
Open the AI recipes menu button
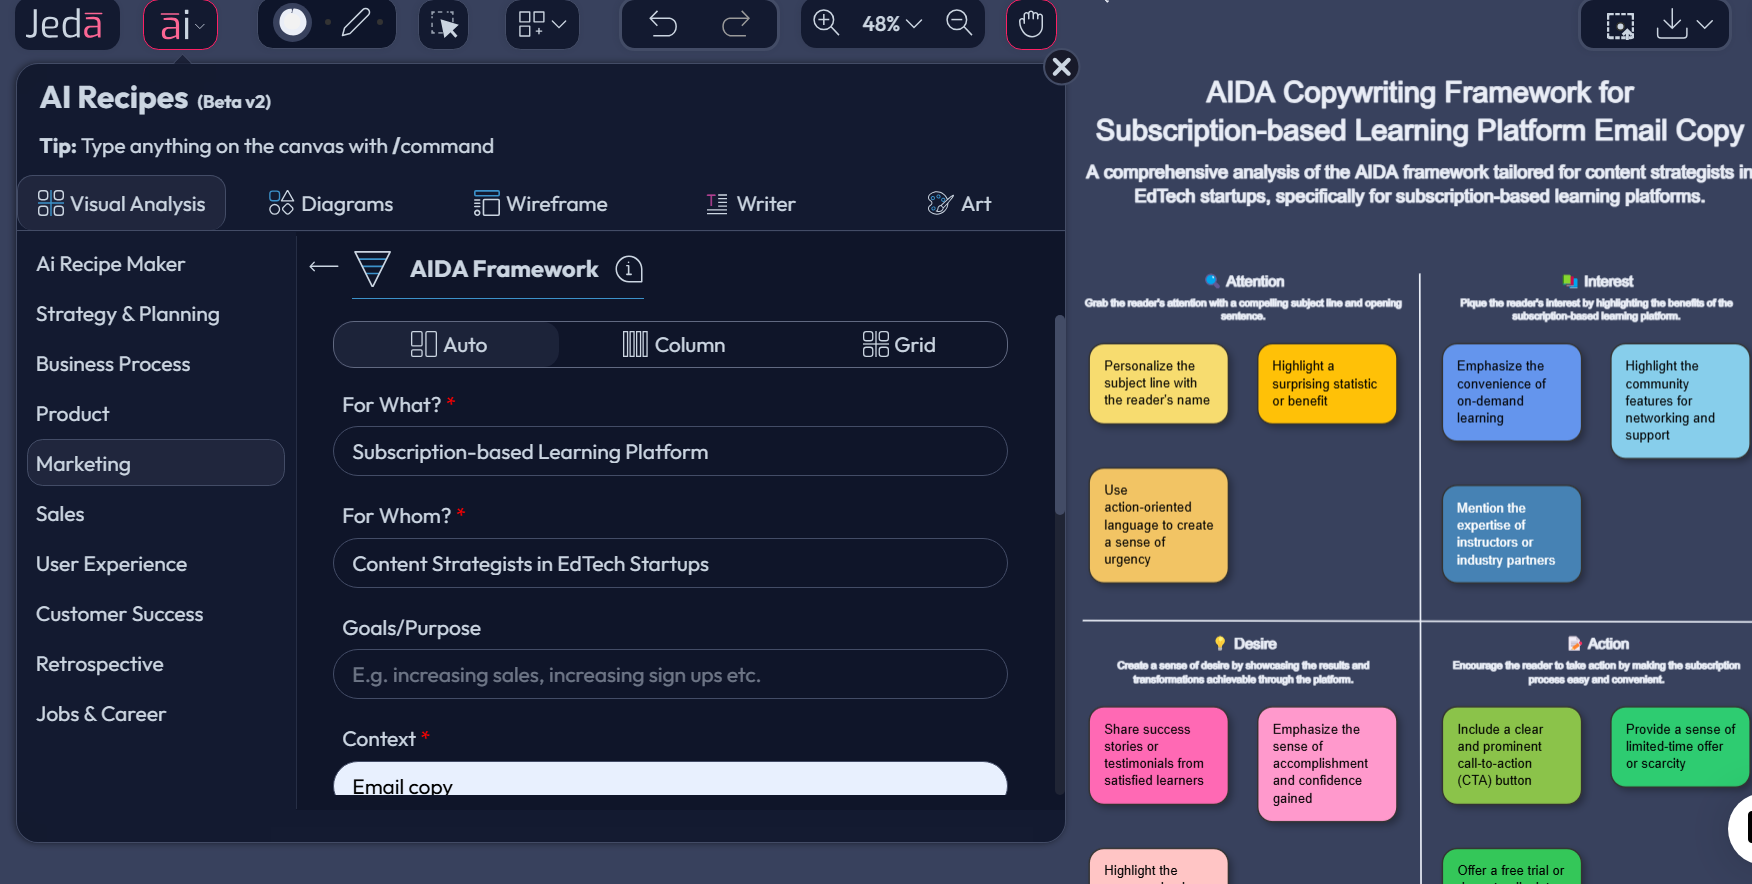pos(180,25)
